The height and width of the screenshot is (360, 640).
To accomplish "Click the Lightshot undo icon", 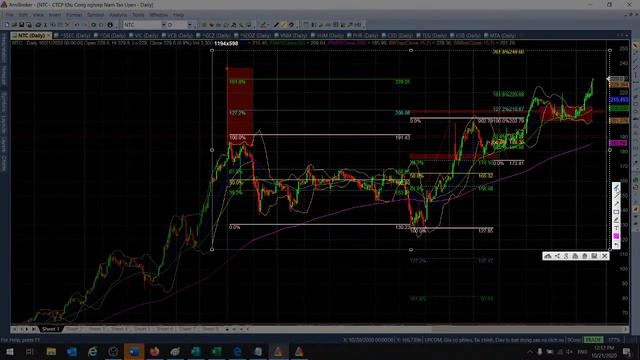I will [616, 244].
